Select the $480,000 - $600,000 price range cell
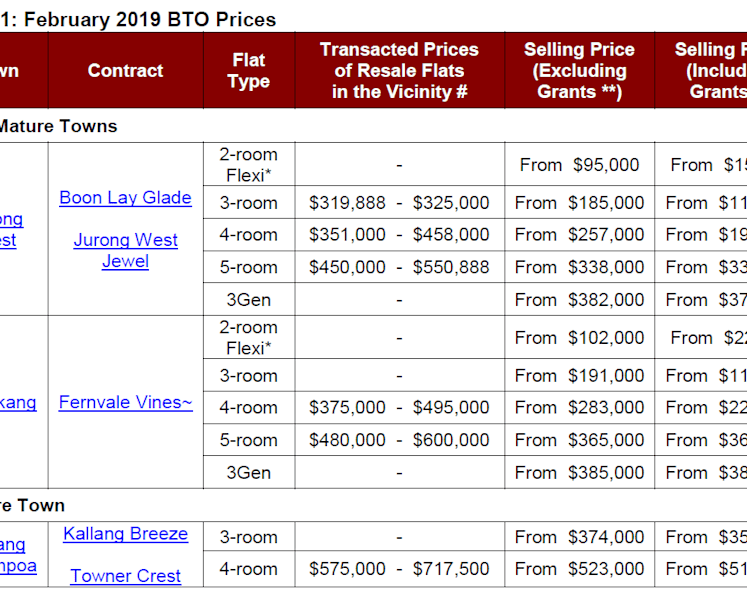This screenshot has width=747, height=598. [x=399, y=440]
